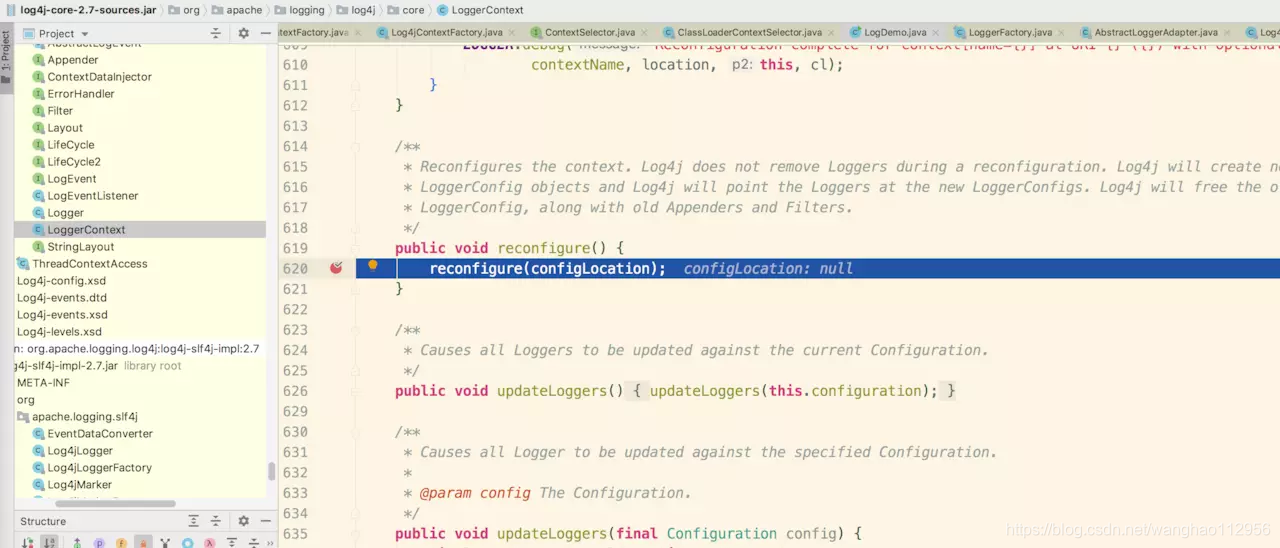Click the interface icon beside ErrorHandler
This screenshot has height=548, width=1280.
[38, 94]
